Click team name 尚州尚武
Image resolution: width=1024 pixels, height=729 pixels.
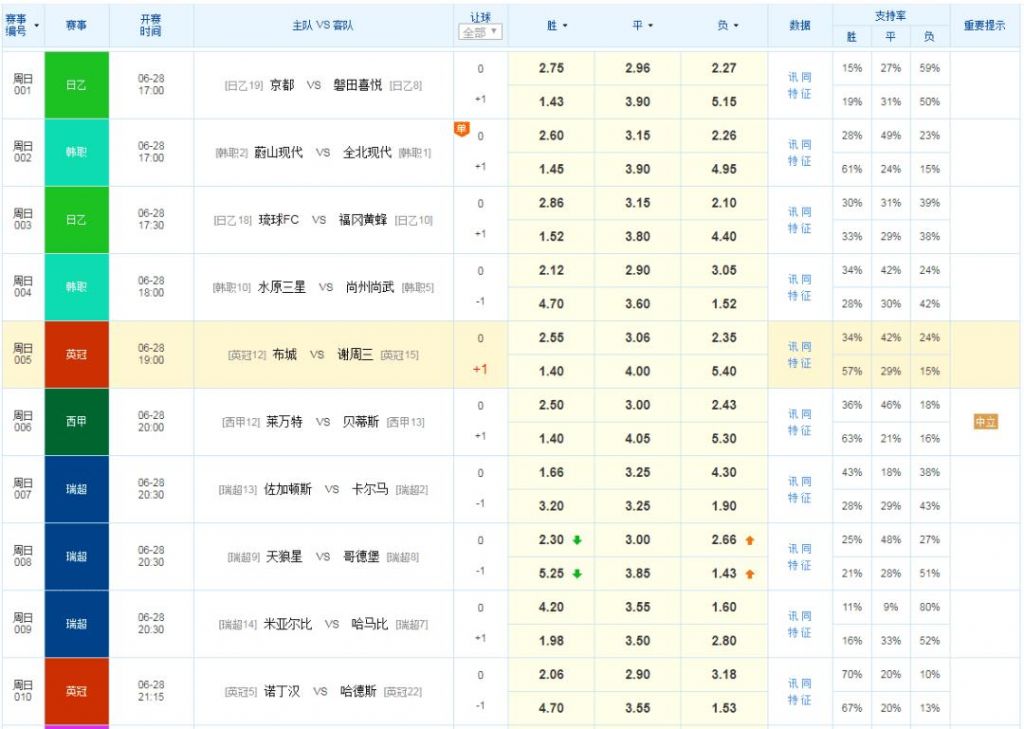pyautogui.click(x=370, y=287)
